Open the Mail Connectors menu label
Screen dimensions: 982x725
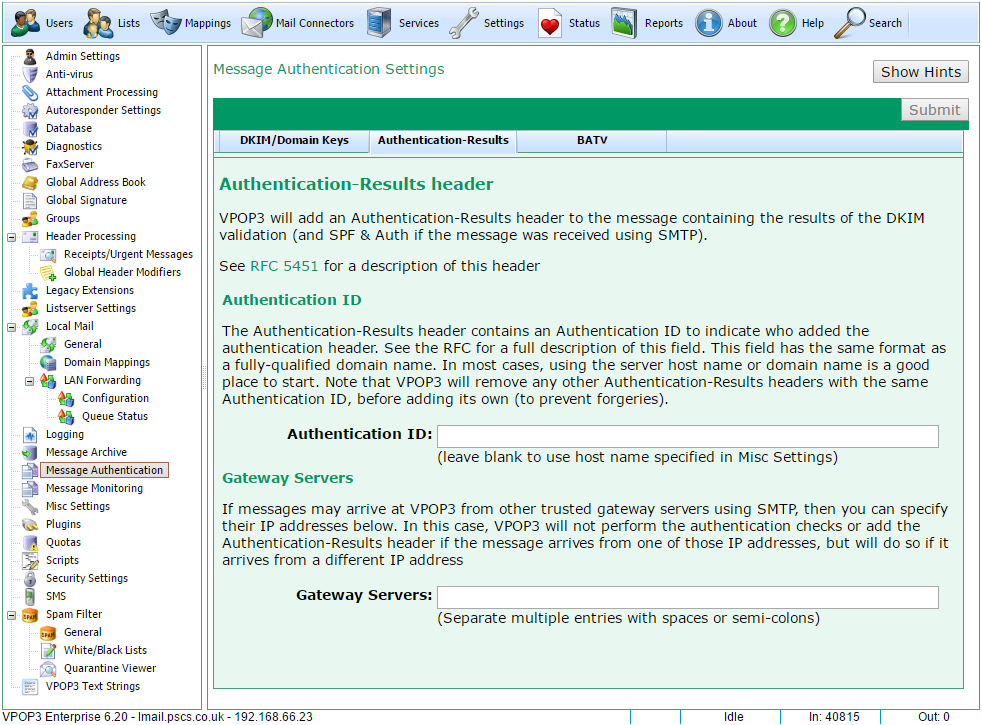(x=315, y=23)
